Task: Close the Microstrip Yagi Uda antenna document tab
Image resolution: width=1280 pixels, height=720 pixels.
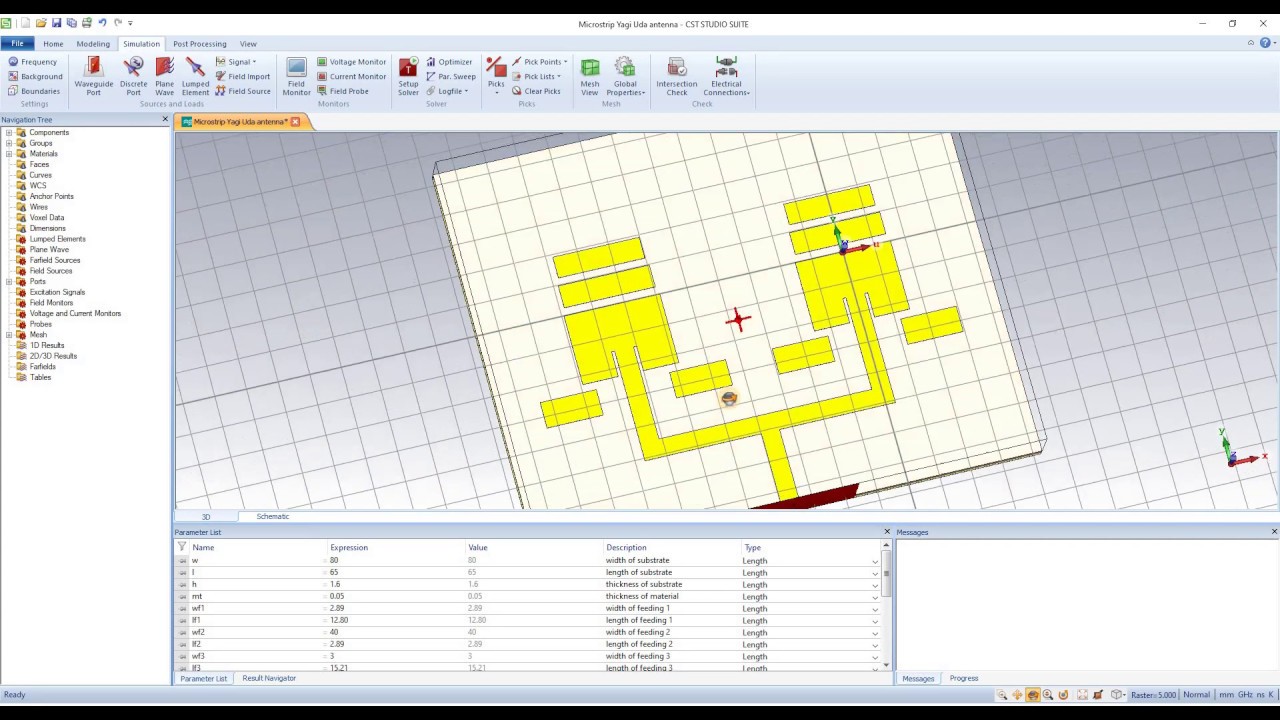Action: click(295, 122)
